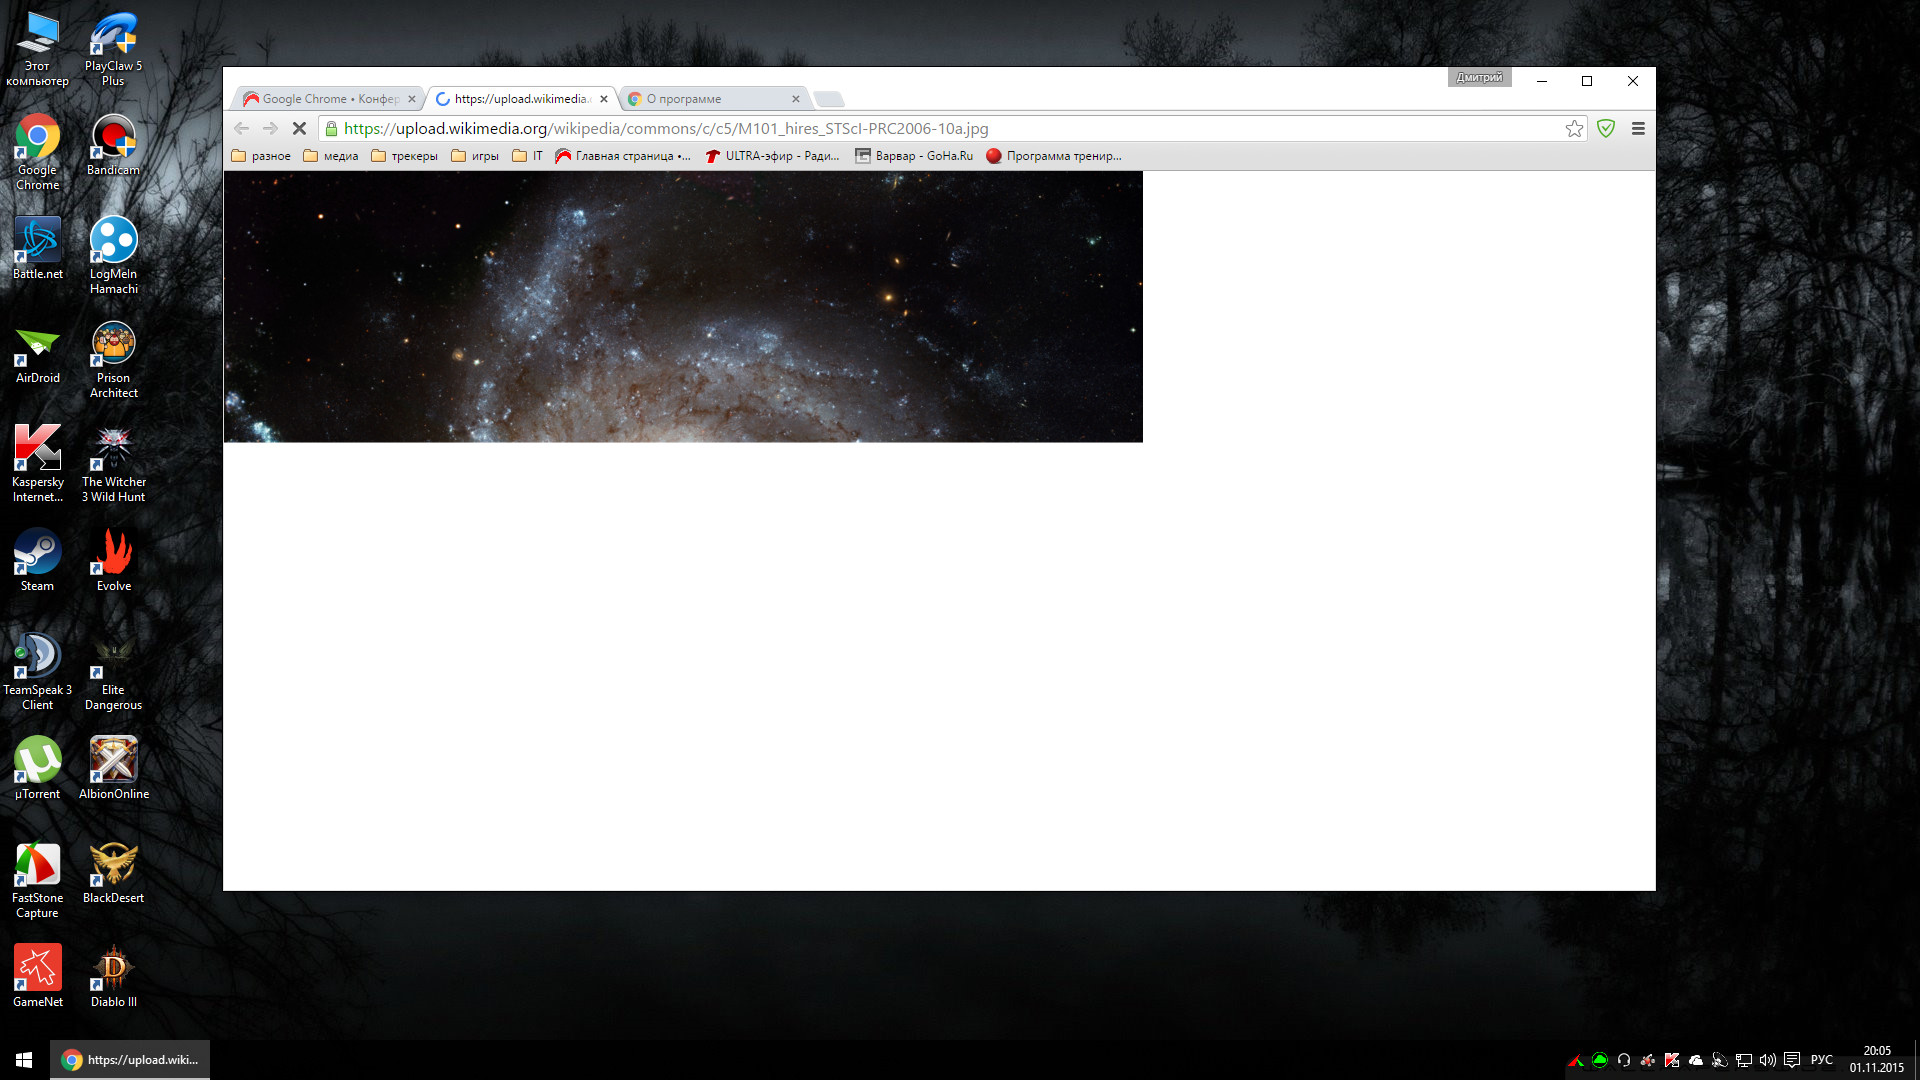Open Steam desktop shortcut
The height and width of the screenshot is (1080, 1920).
pos(37,560)
